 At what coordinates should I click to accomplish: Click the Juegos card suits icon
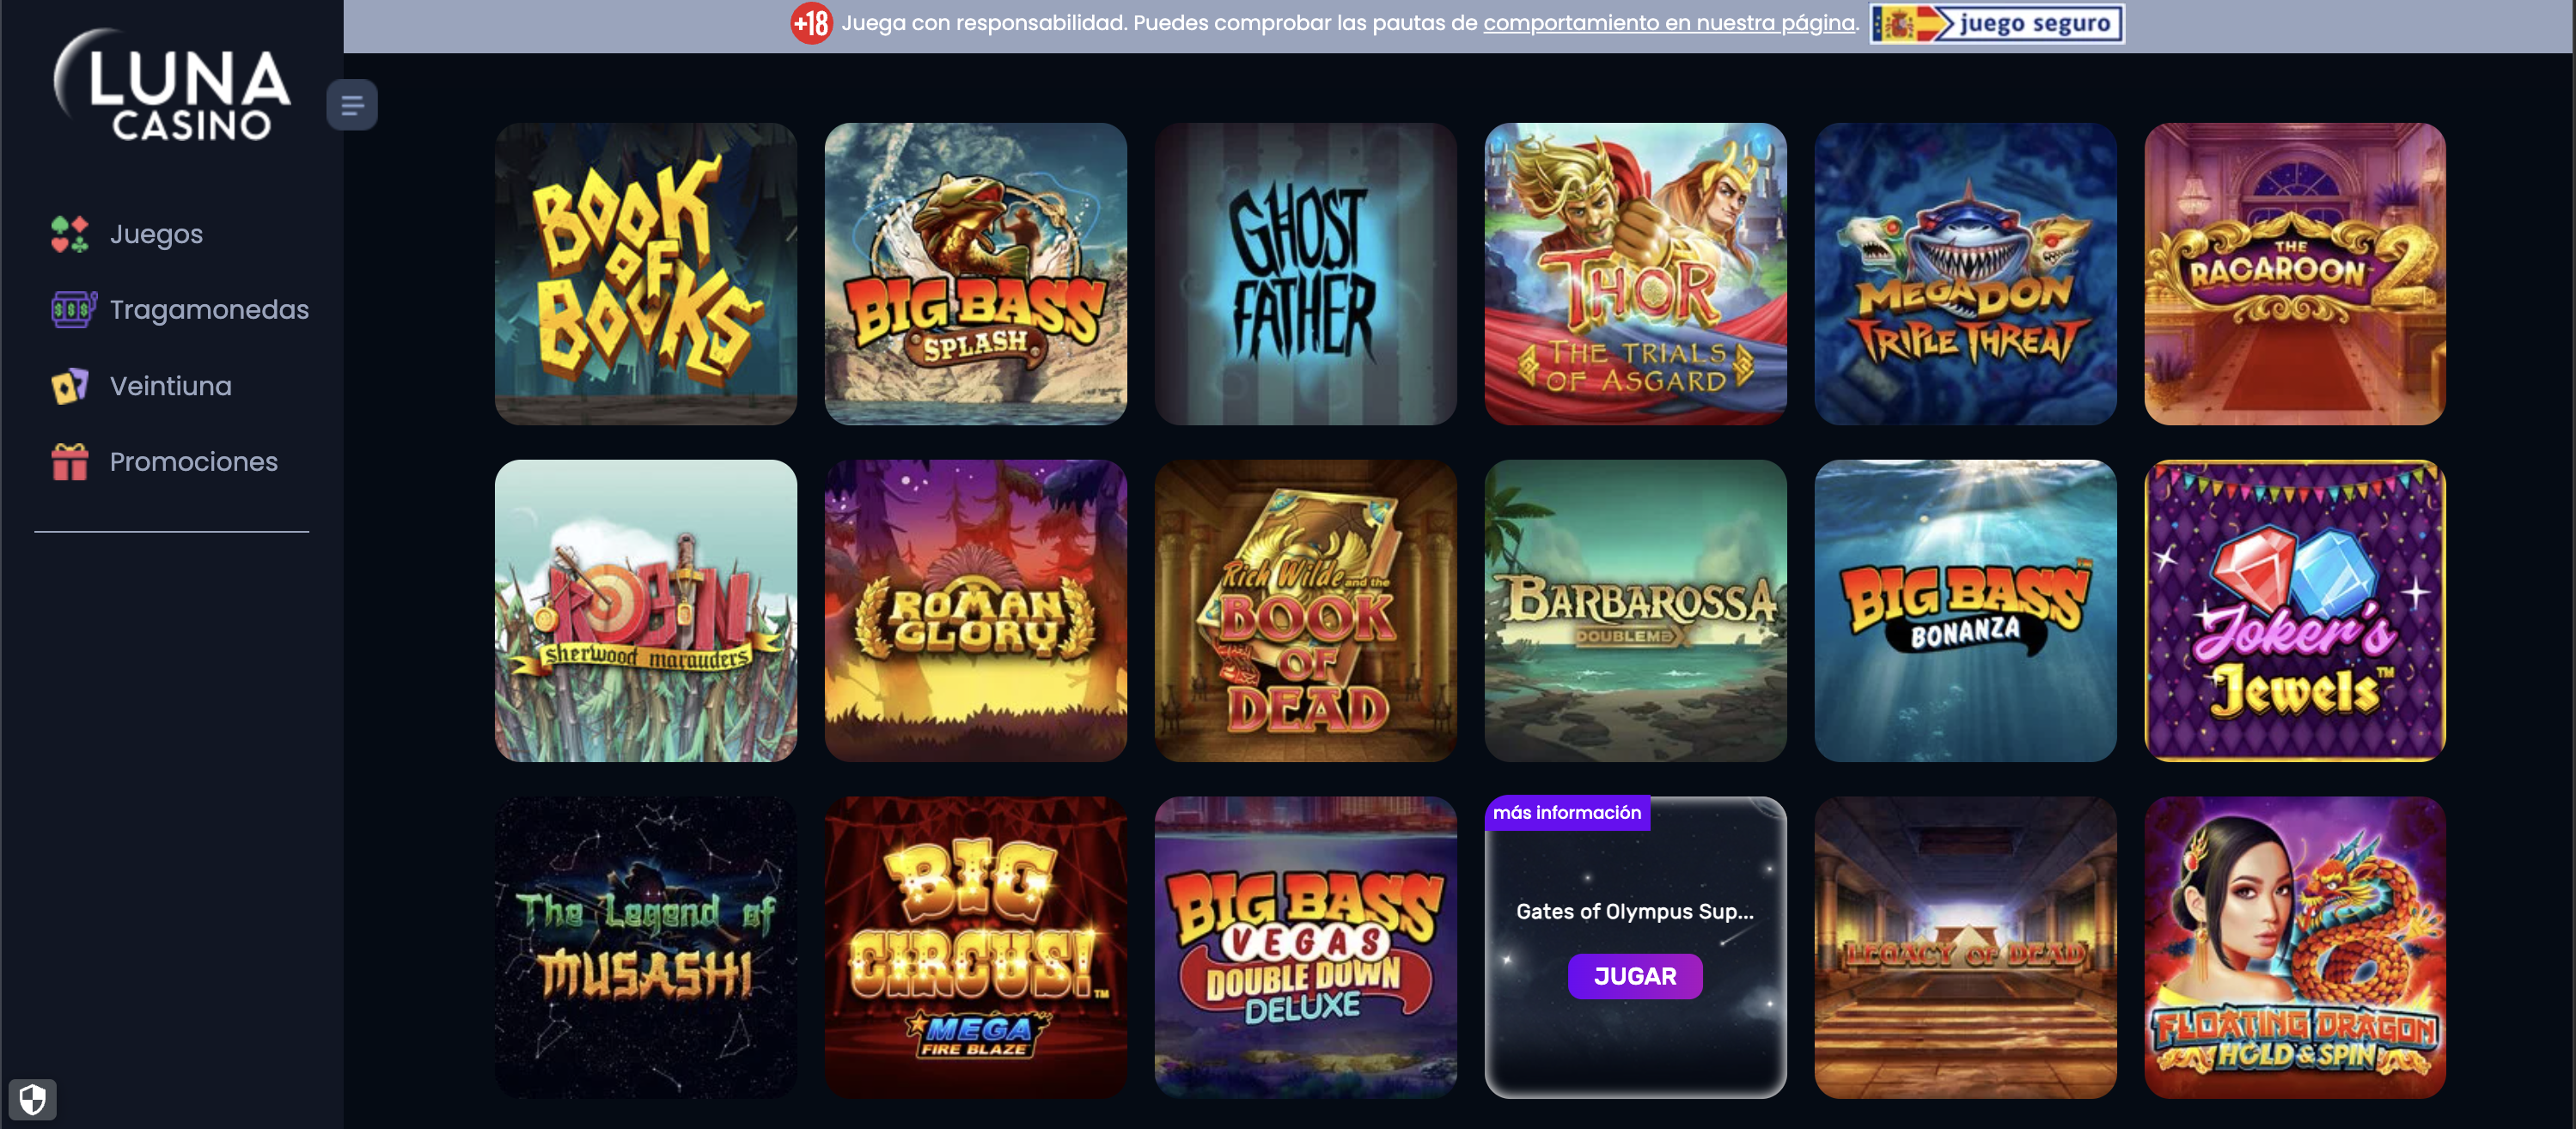pos(70,234)
